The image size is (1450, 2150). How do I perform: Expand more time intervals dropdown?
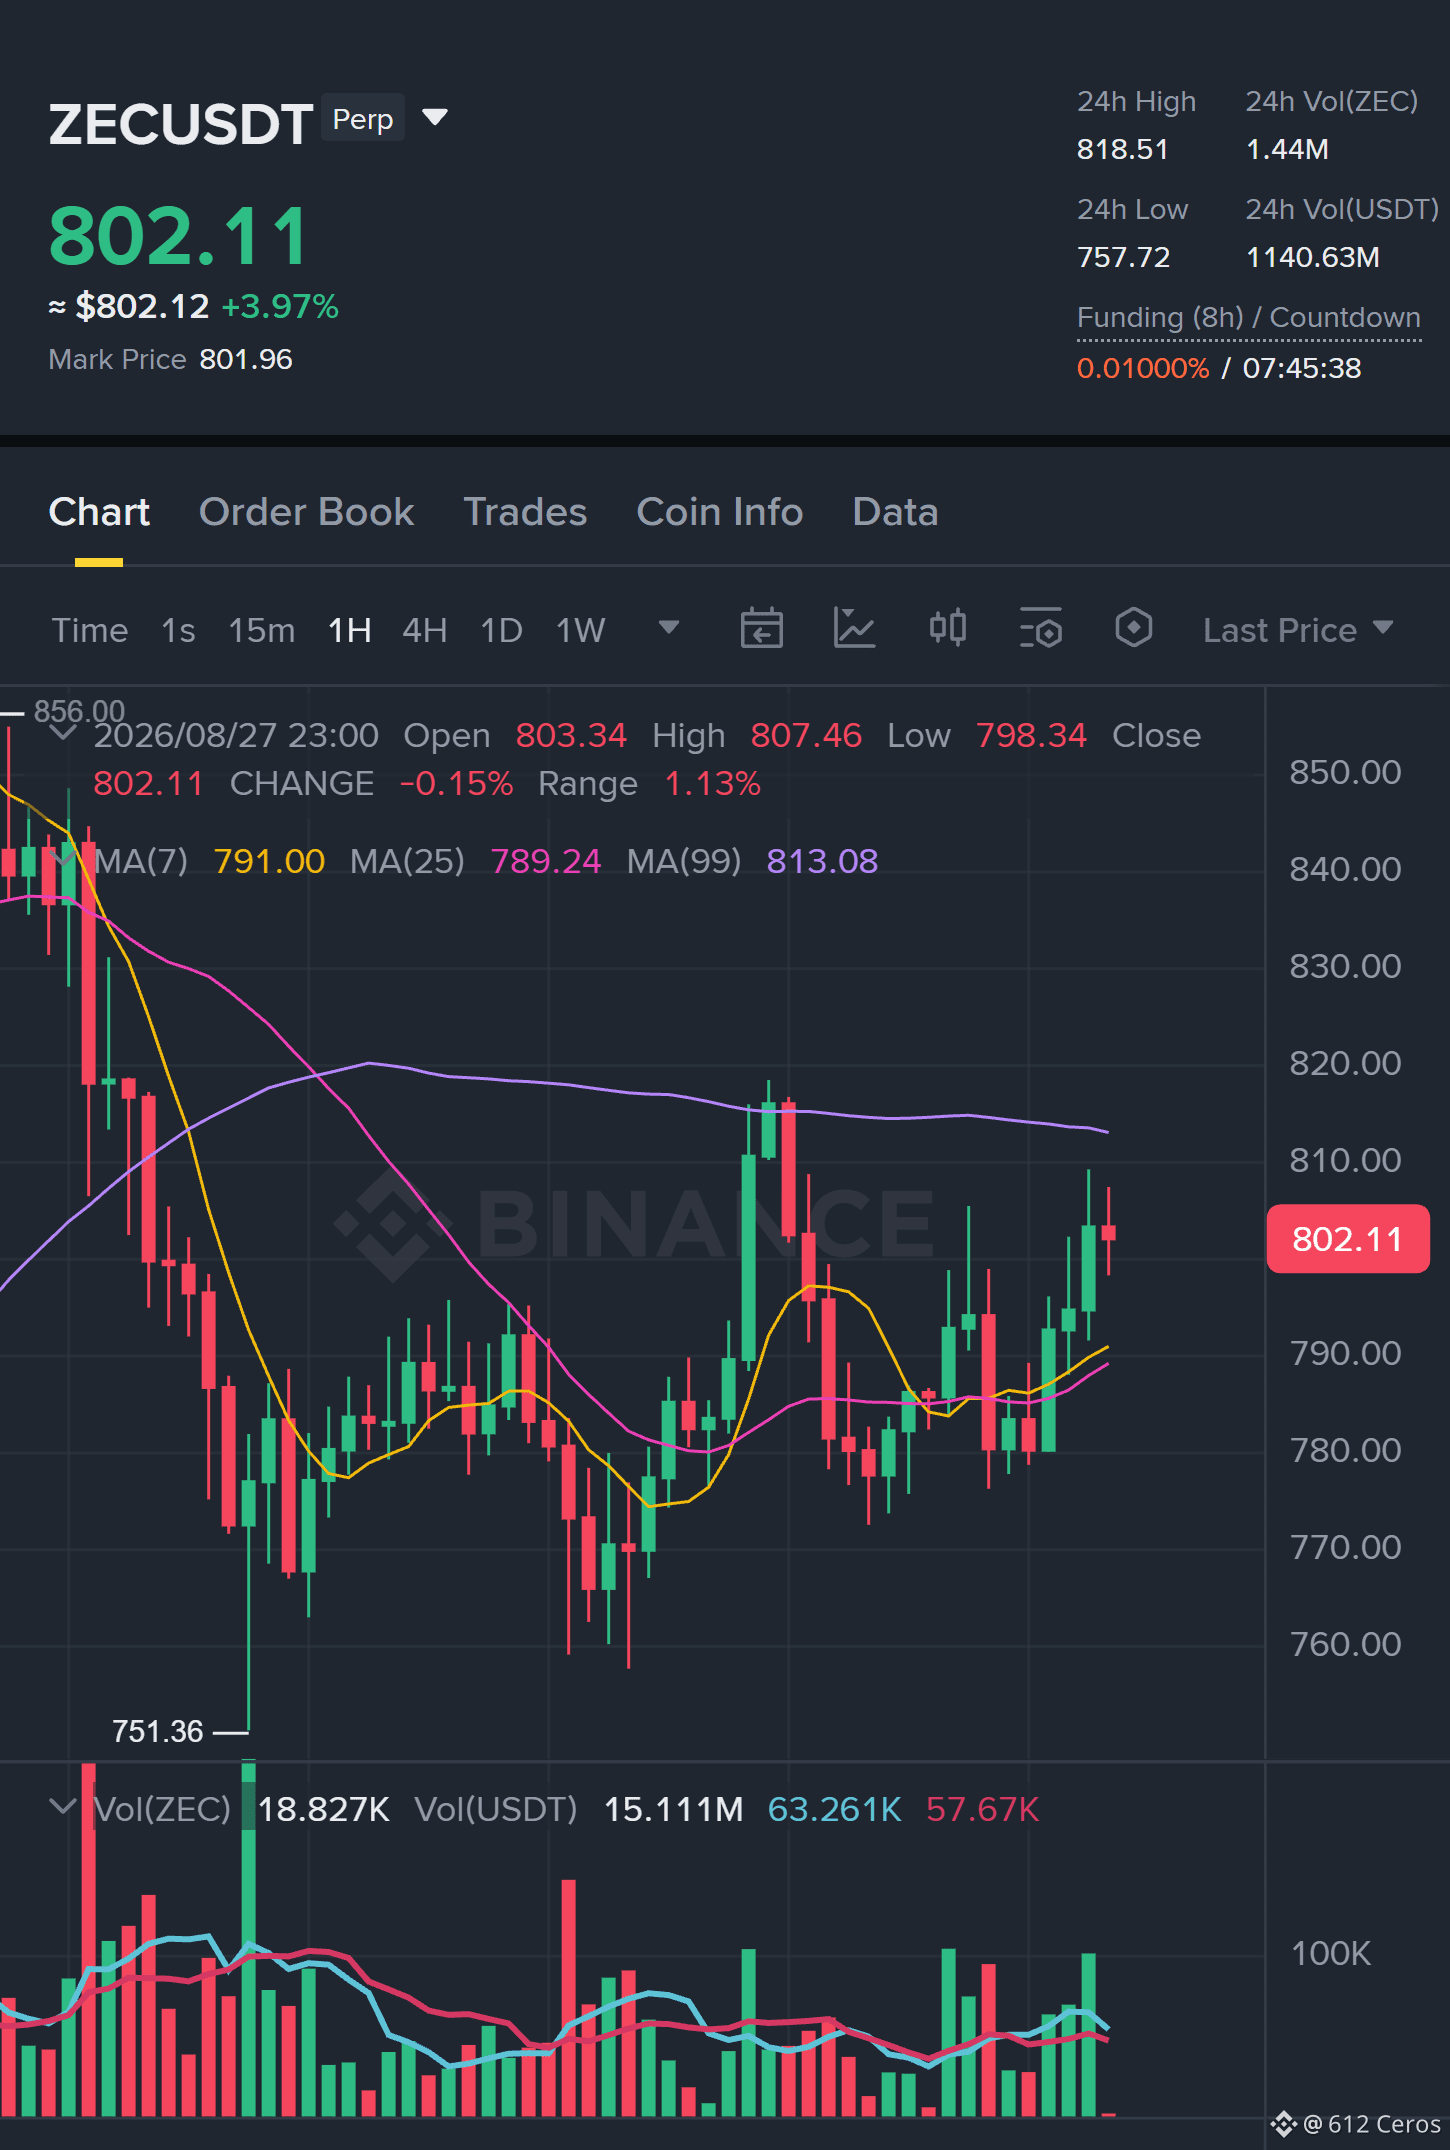tap(669, 628)
